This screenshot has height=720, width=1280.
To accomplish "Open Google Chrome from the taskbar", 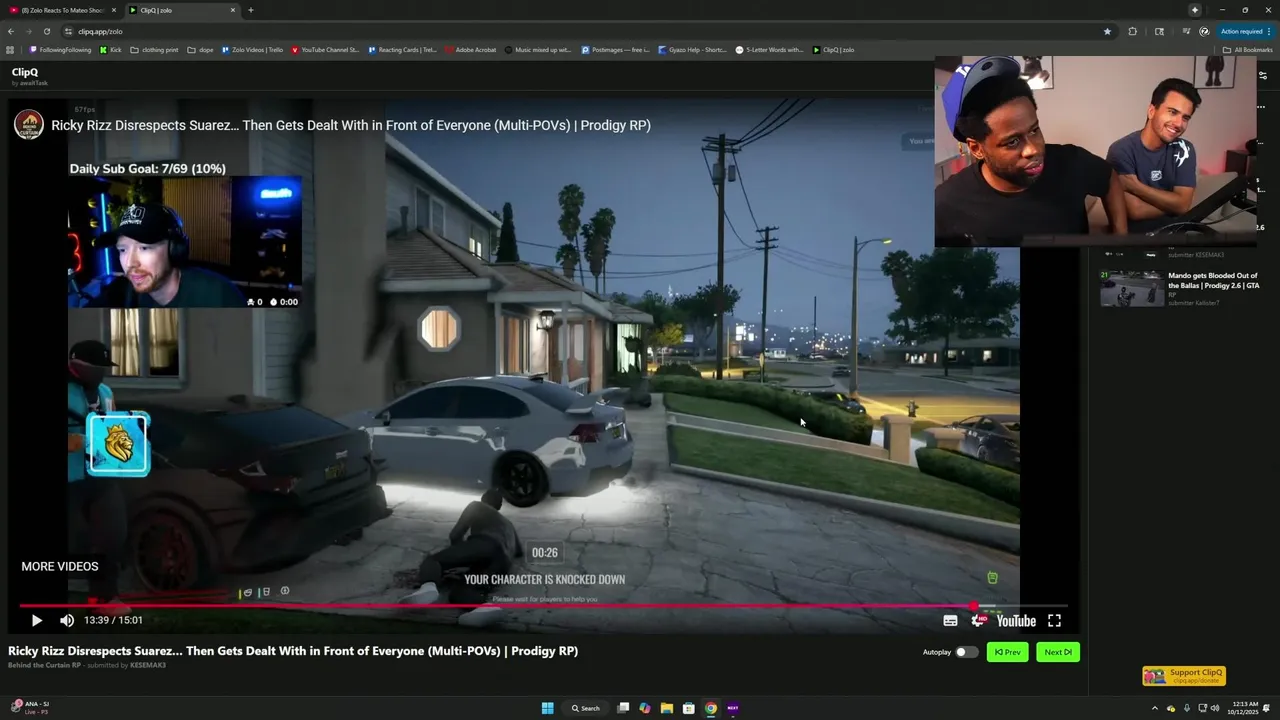I will [710, 708].
